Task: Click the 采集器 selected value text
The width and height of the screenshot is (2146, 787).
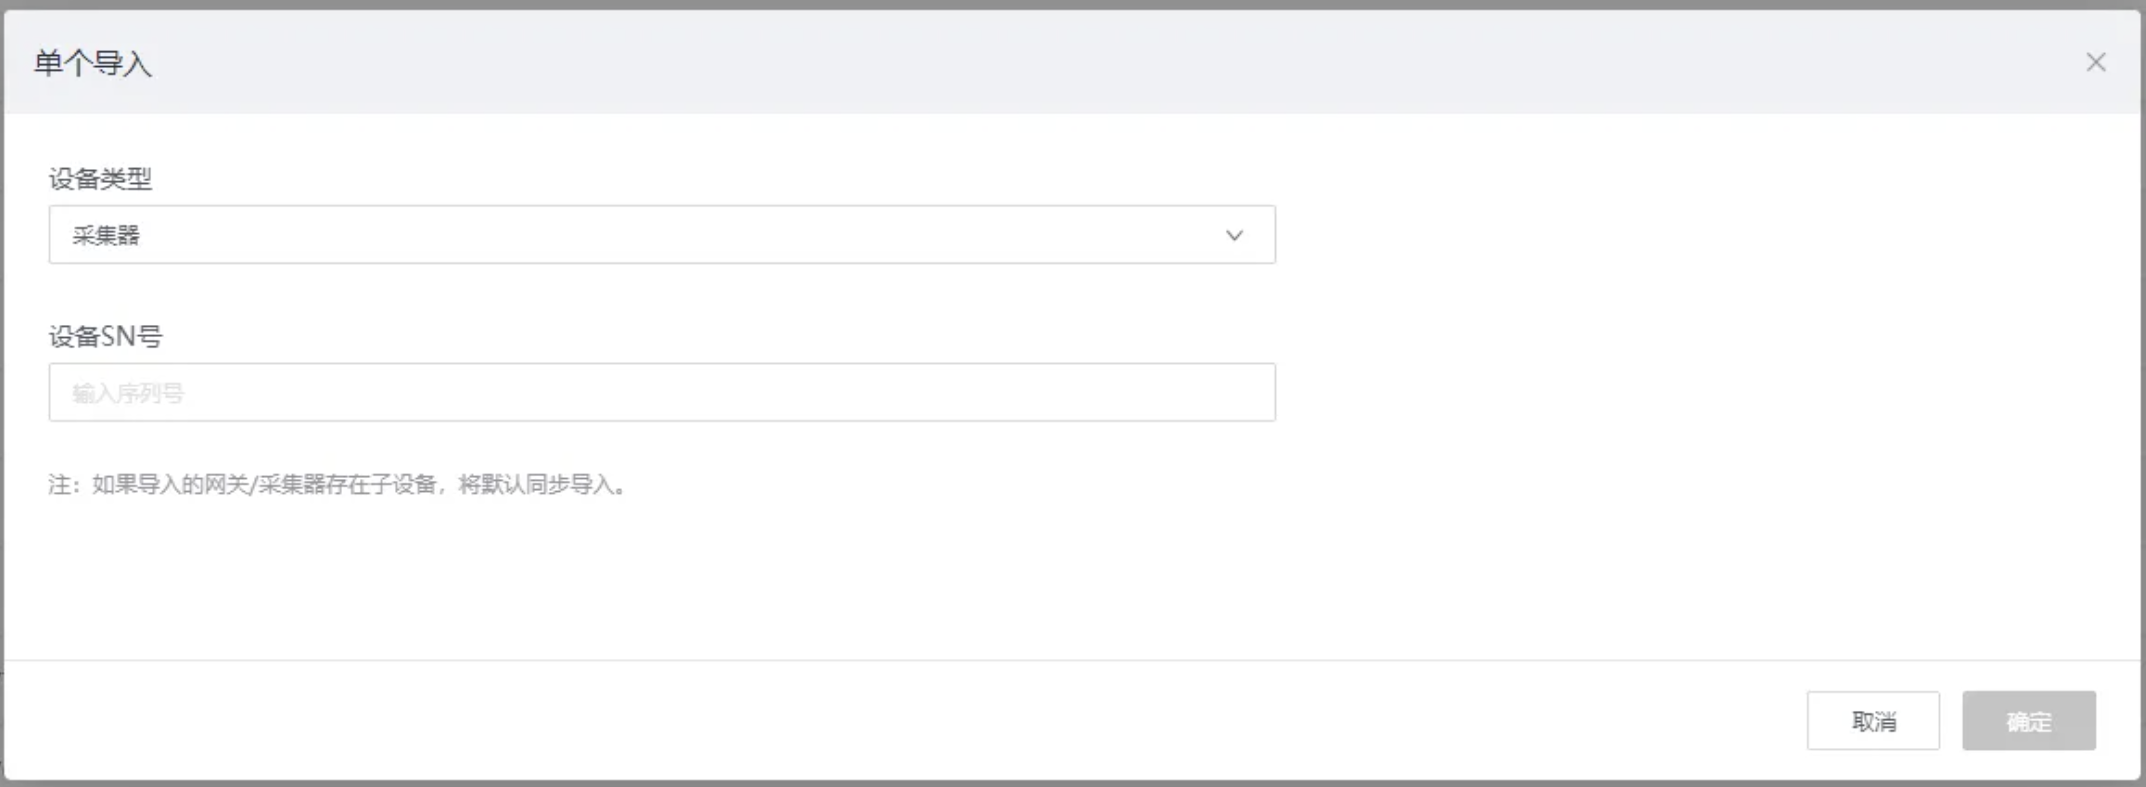Action: point(106,235)
